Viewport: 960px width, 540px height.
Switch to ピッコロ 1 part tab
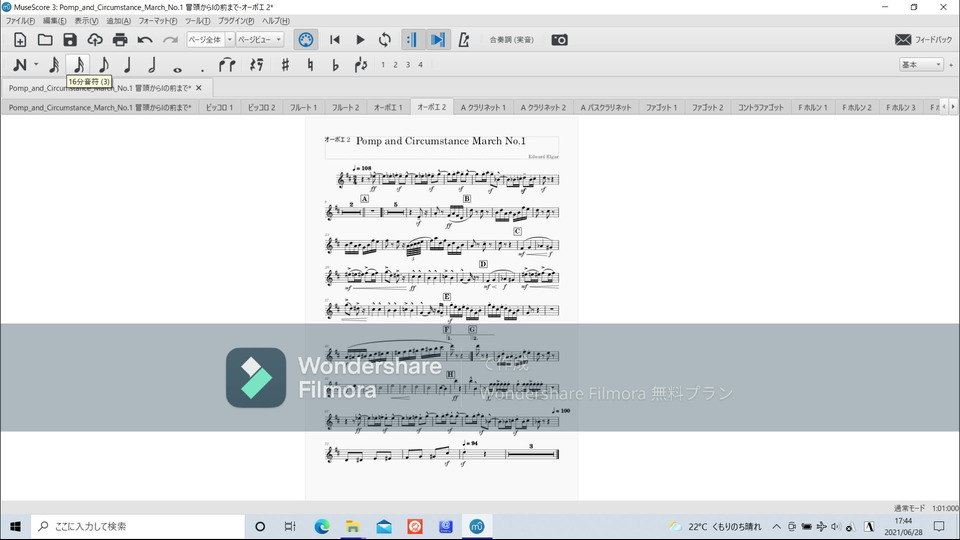pos(219,107)
